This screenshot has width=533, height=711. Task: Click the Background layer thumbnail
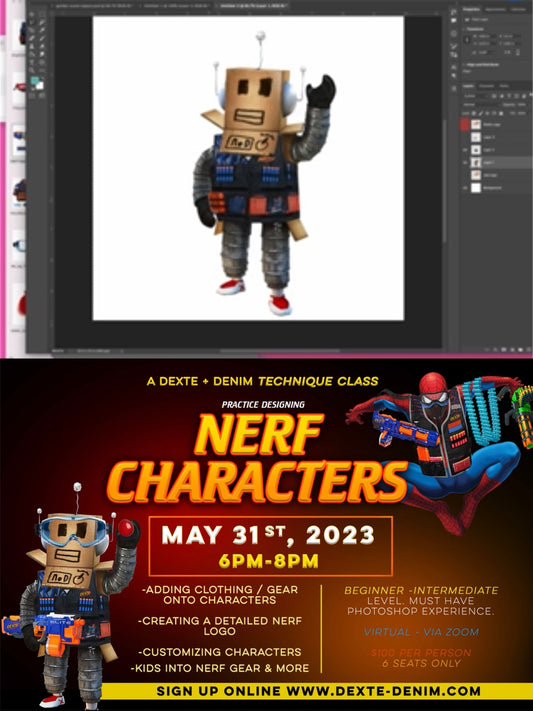pos(476,188)
